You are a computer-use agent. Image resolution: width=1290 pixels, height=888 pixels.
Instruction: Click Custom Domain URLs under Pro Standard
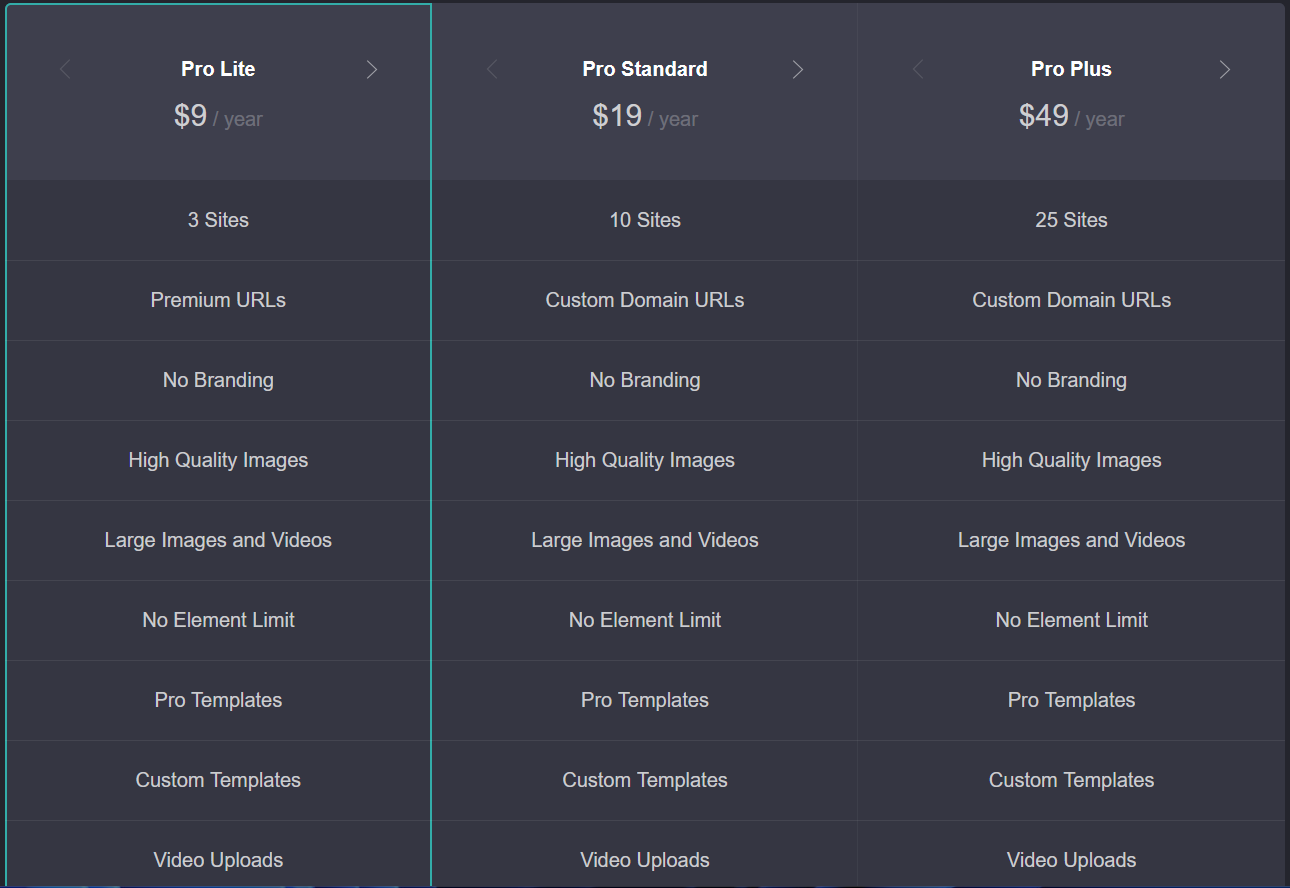[645, 300]
